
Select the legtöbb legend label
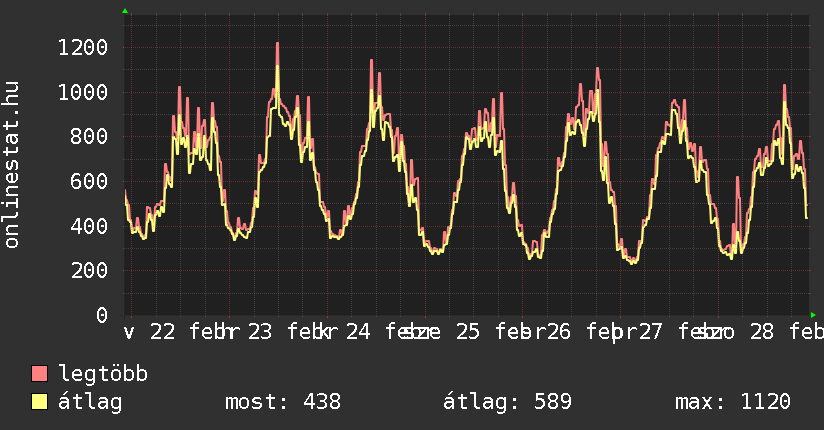click(x=103, y=374)
